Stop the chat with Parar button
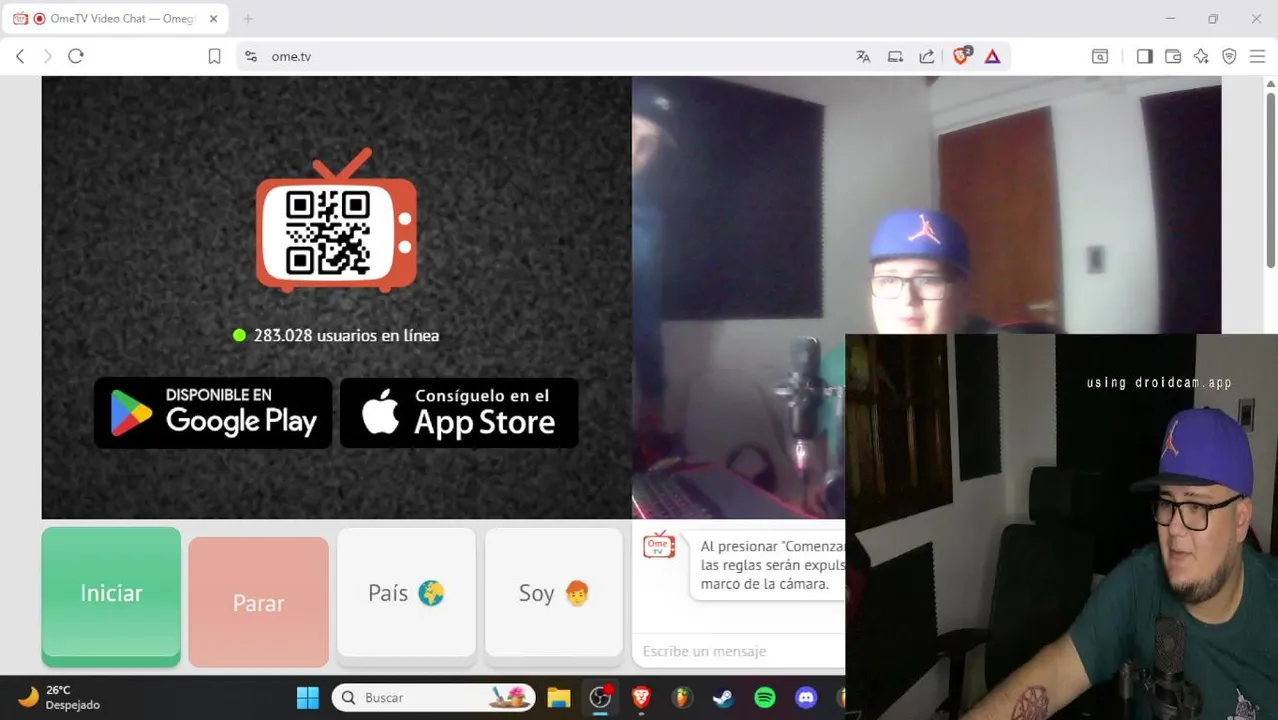The width and height of the screenshot is (1278, 720). [x=258, y=602]
